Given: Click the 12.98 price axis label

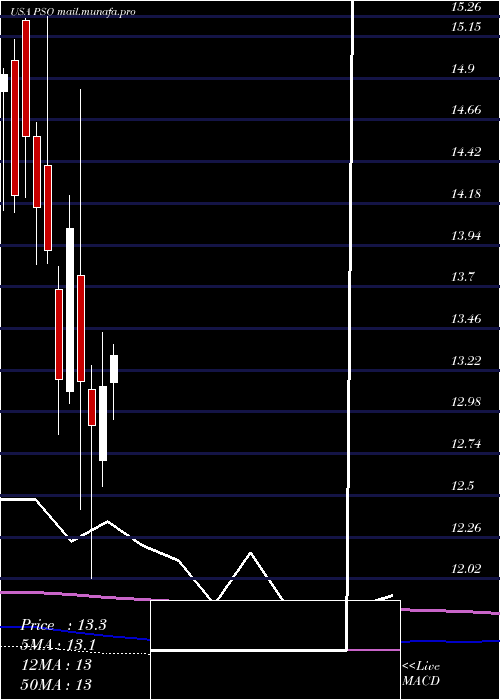Looking at the screenshot, I should click(466, 402).
